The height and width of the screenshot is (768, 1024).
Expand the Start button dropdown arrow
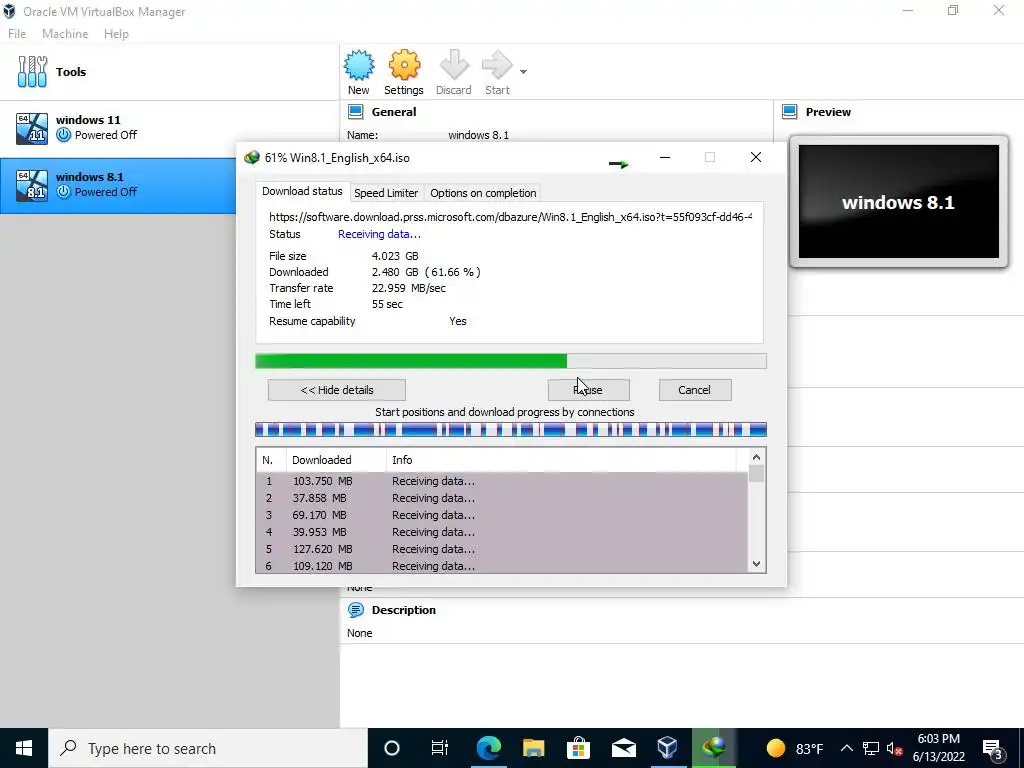click(523, 72)
